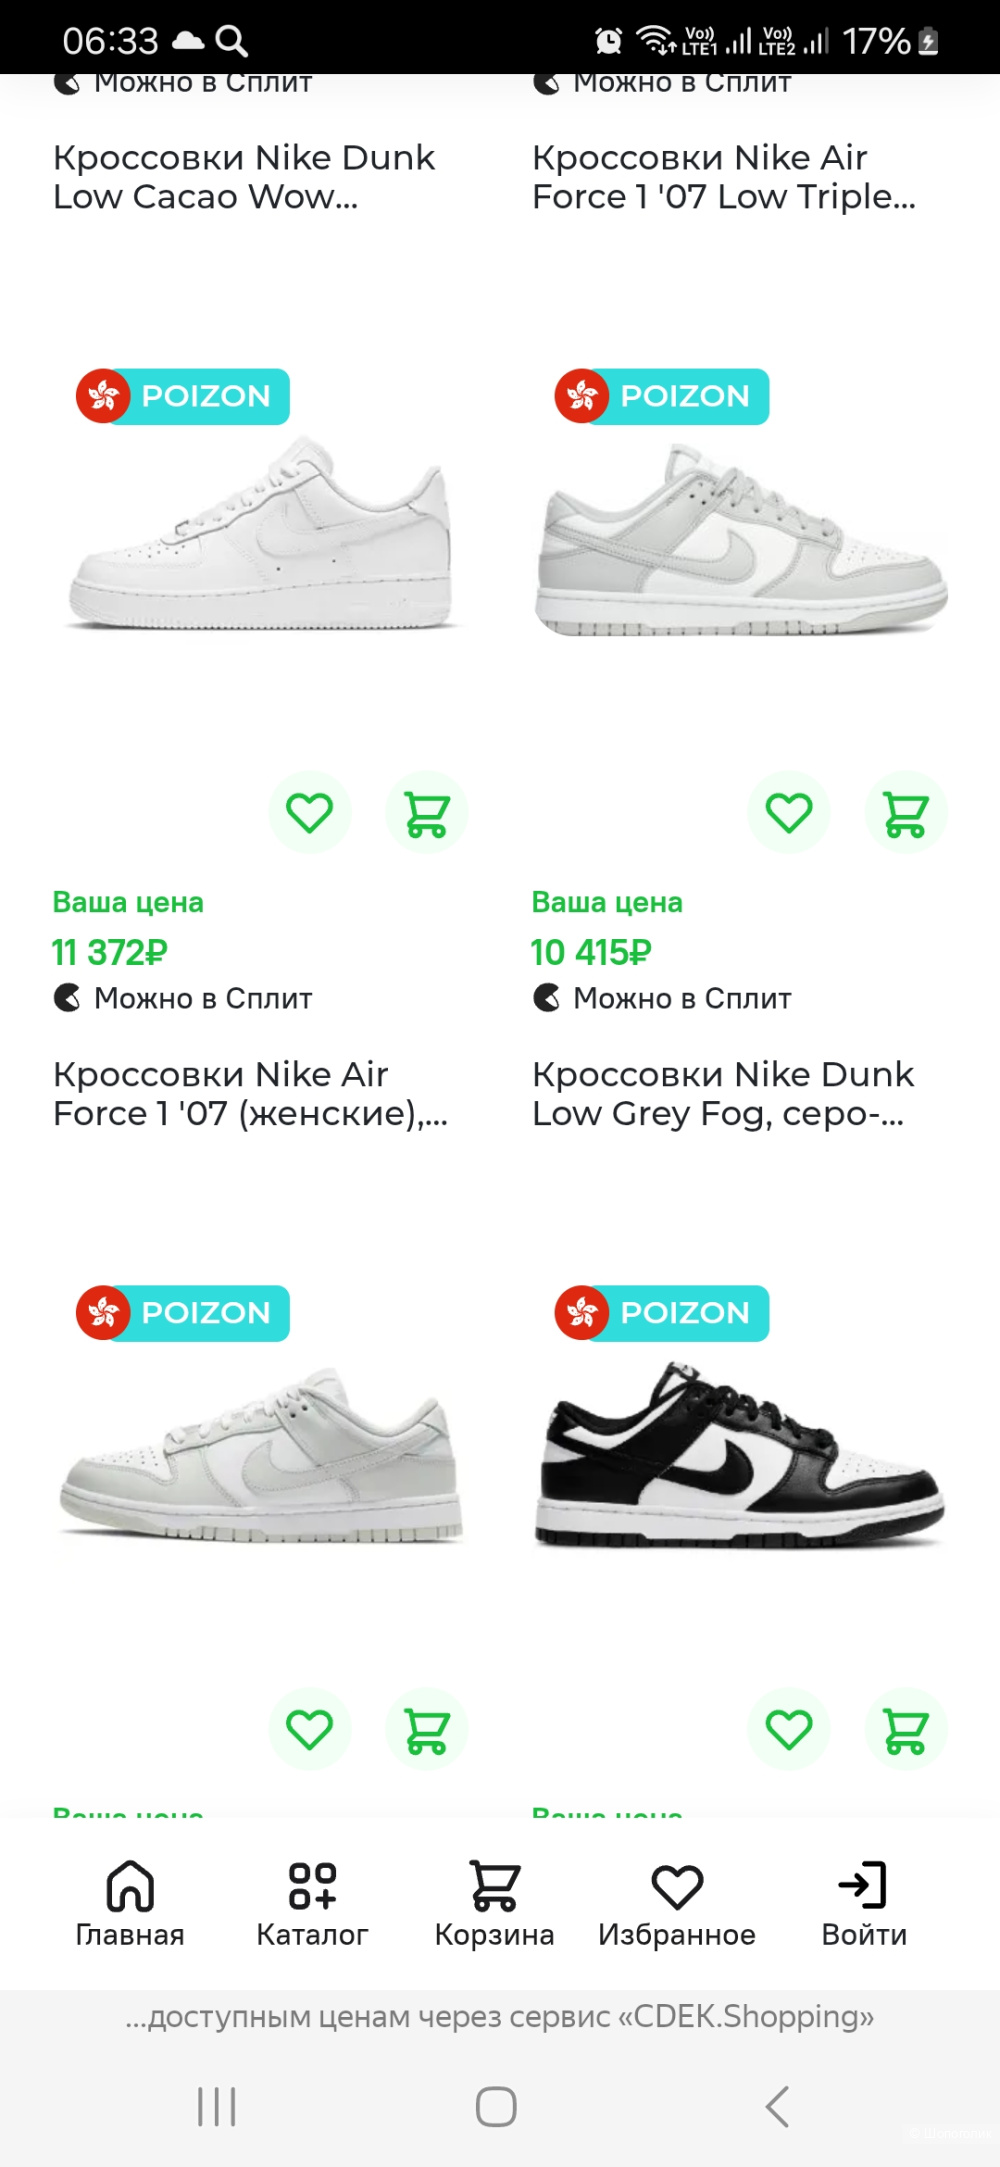The width and height of the screenshot is (1000, 2167).
Task: Add Nike Air Force 1 '07 to cart
Action: point(426,813)
